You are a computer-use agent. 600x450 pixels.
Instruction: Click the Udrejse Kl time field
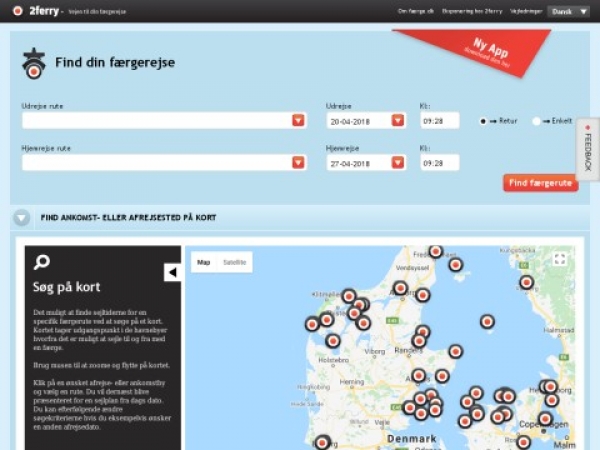tap(440, 121)
